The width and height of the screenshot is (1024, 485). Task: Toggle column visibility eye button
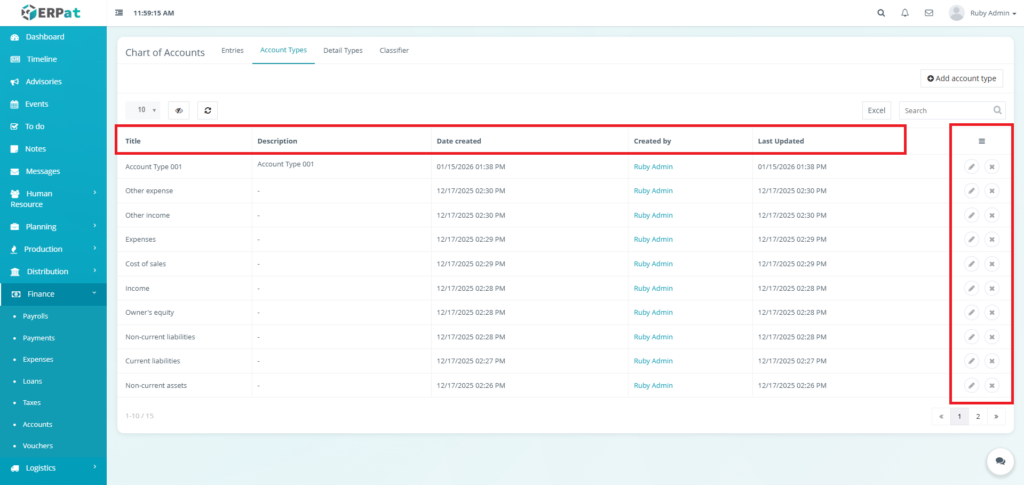coord(179,110)
